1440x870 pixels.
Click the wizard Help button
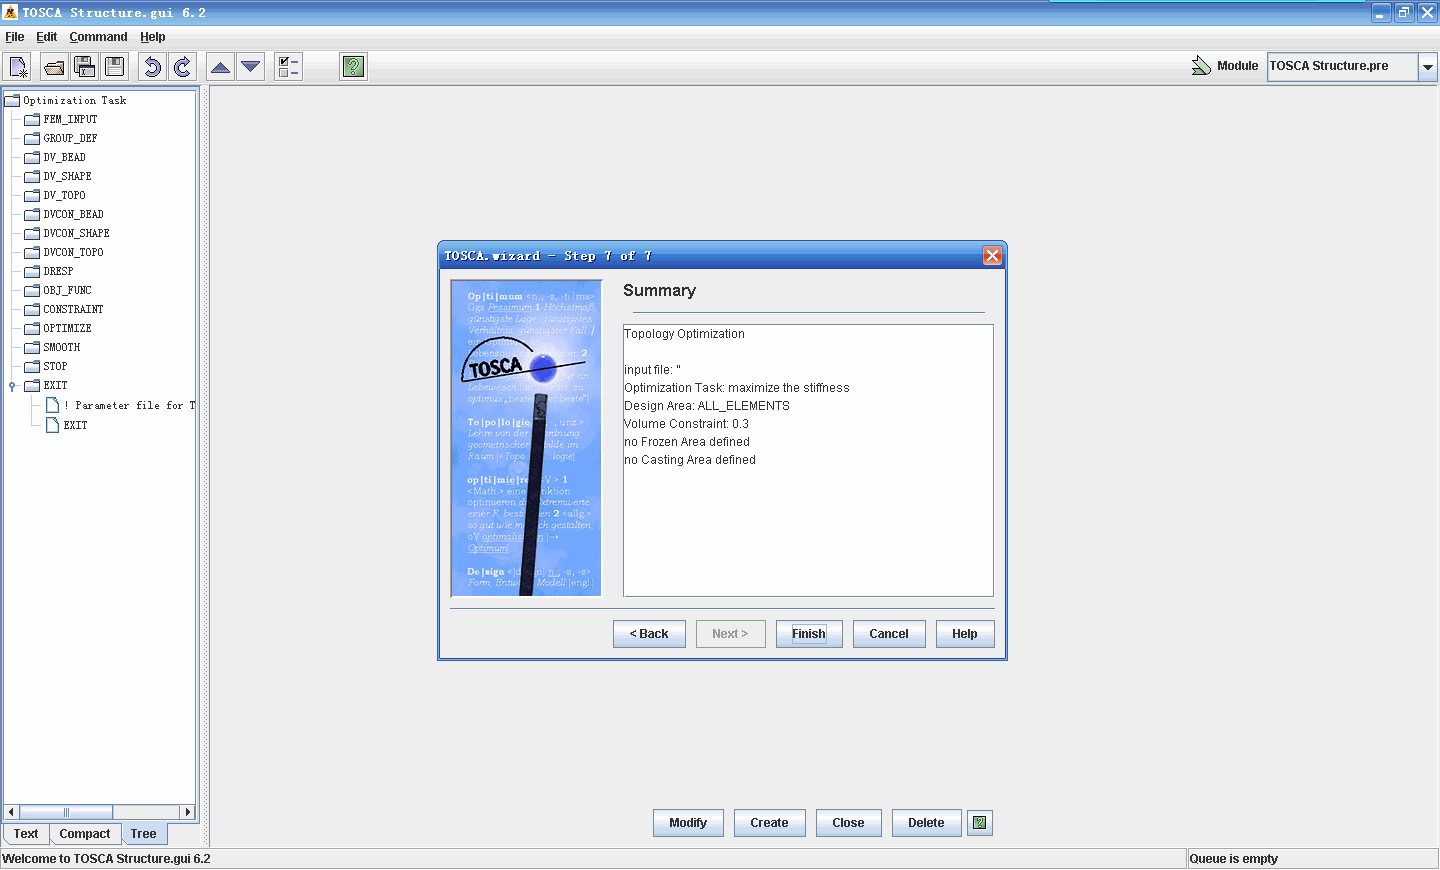[x=965, y=634]
